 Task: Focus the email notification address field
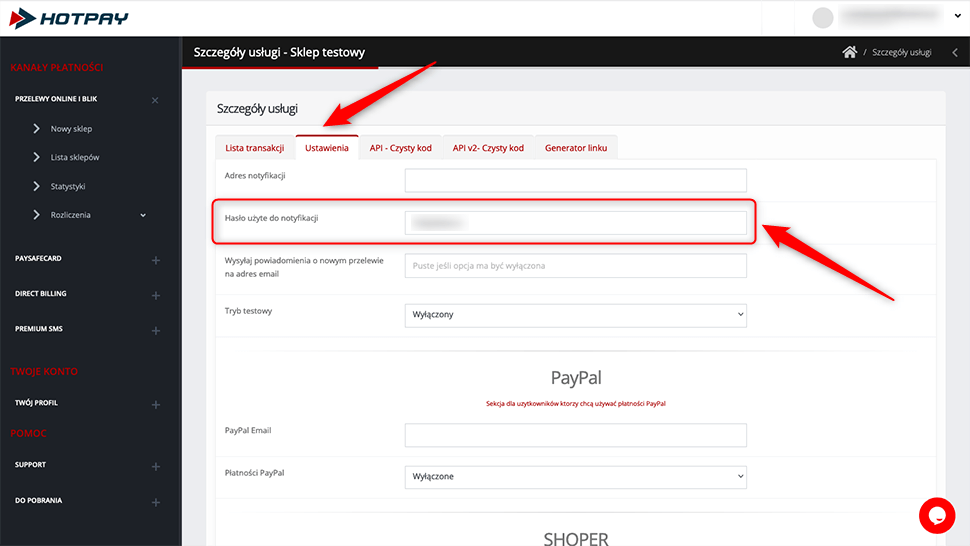click(x=575, y=266)
